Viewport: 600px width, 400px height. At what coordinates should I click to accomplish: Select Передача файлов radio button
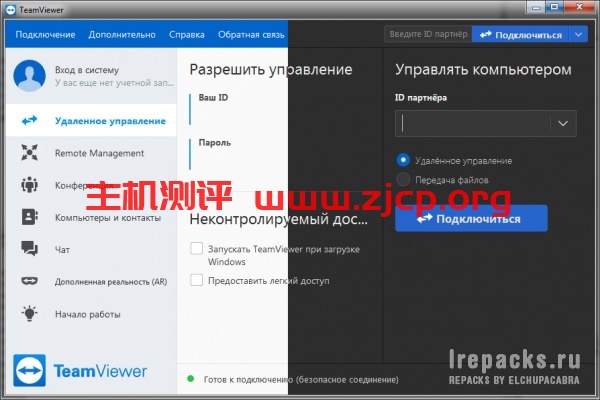tap(403, 179)
